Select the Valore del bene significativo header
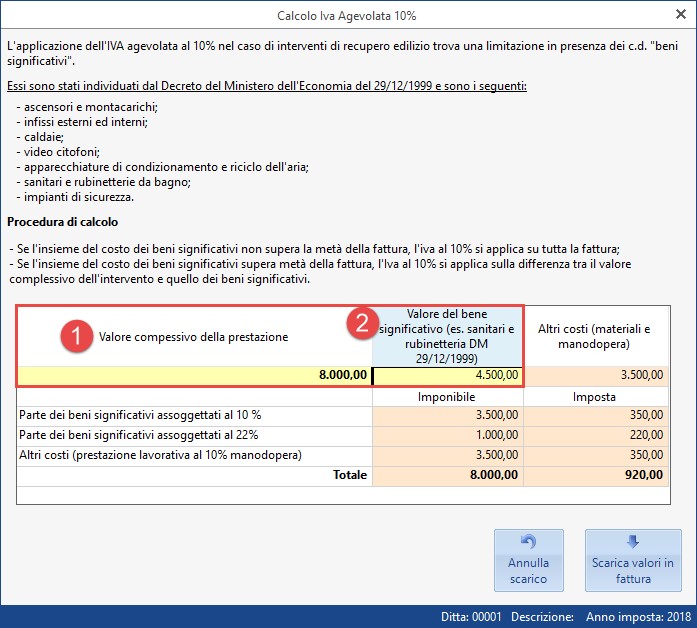 pyautogui.click(x=447, y=336)
